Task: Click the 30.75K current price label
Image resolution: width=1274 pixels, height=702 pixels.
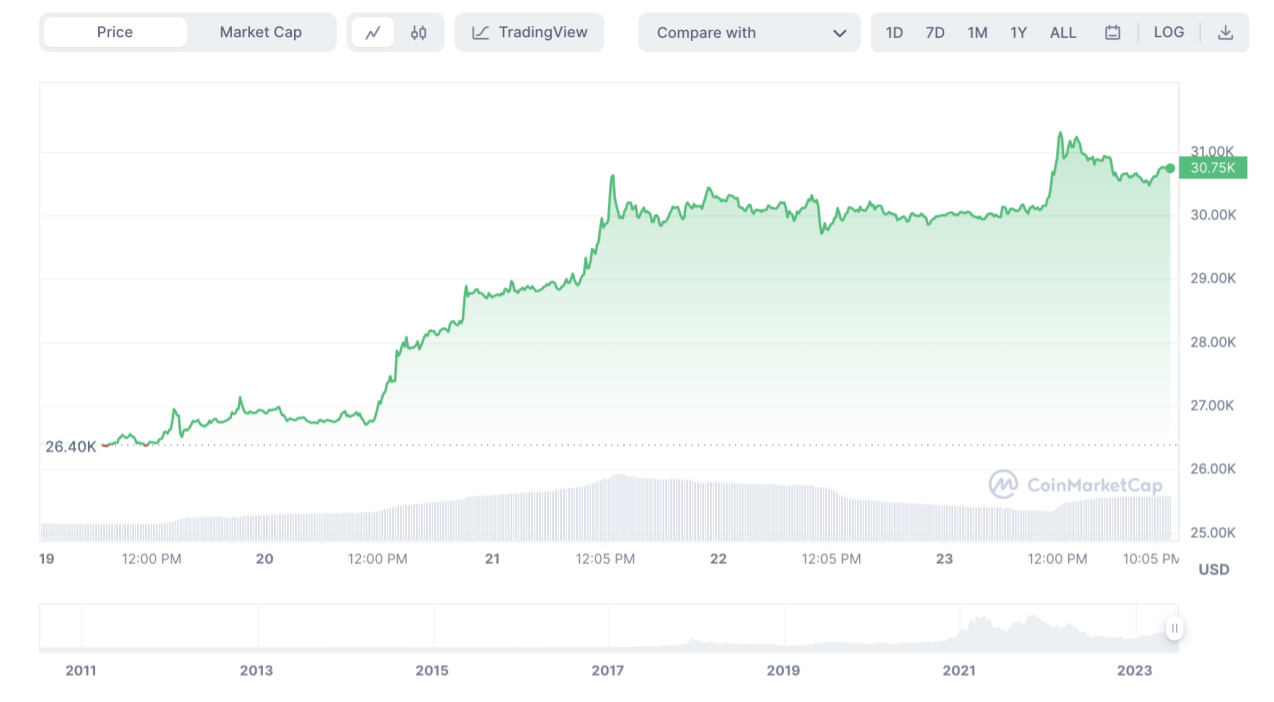Action: (1212, 168)
